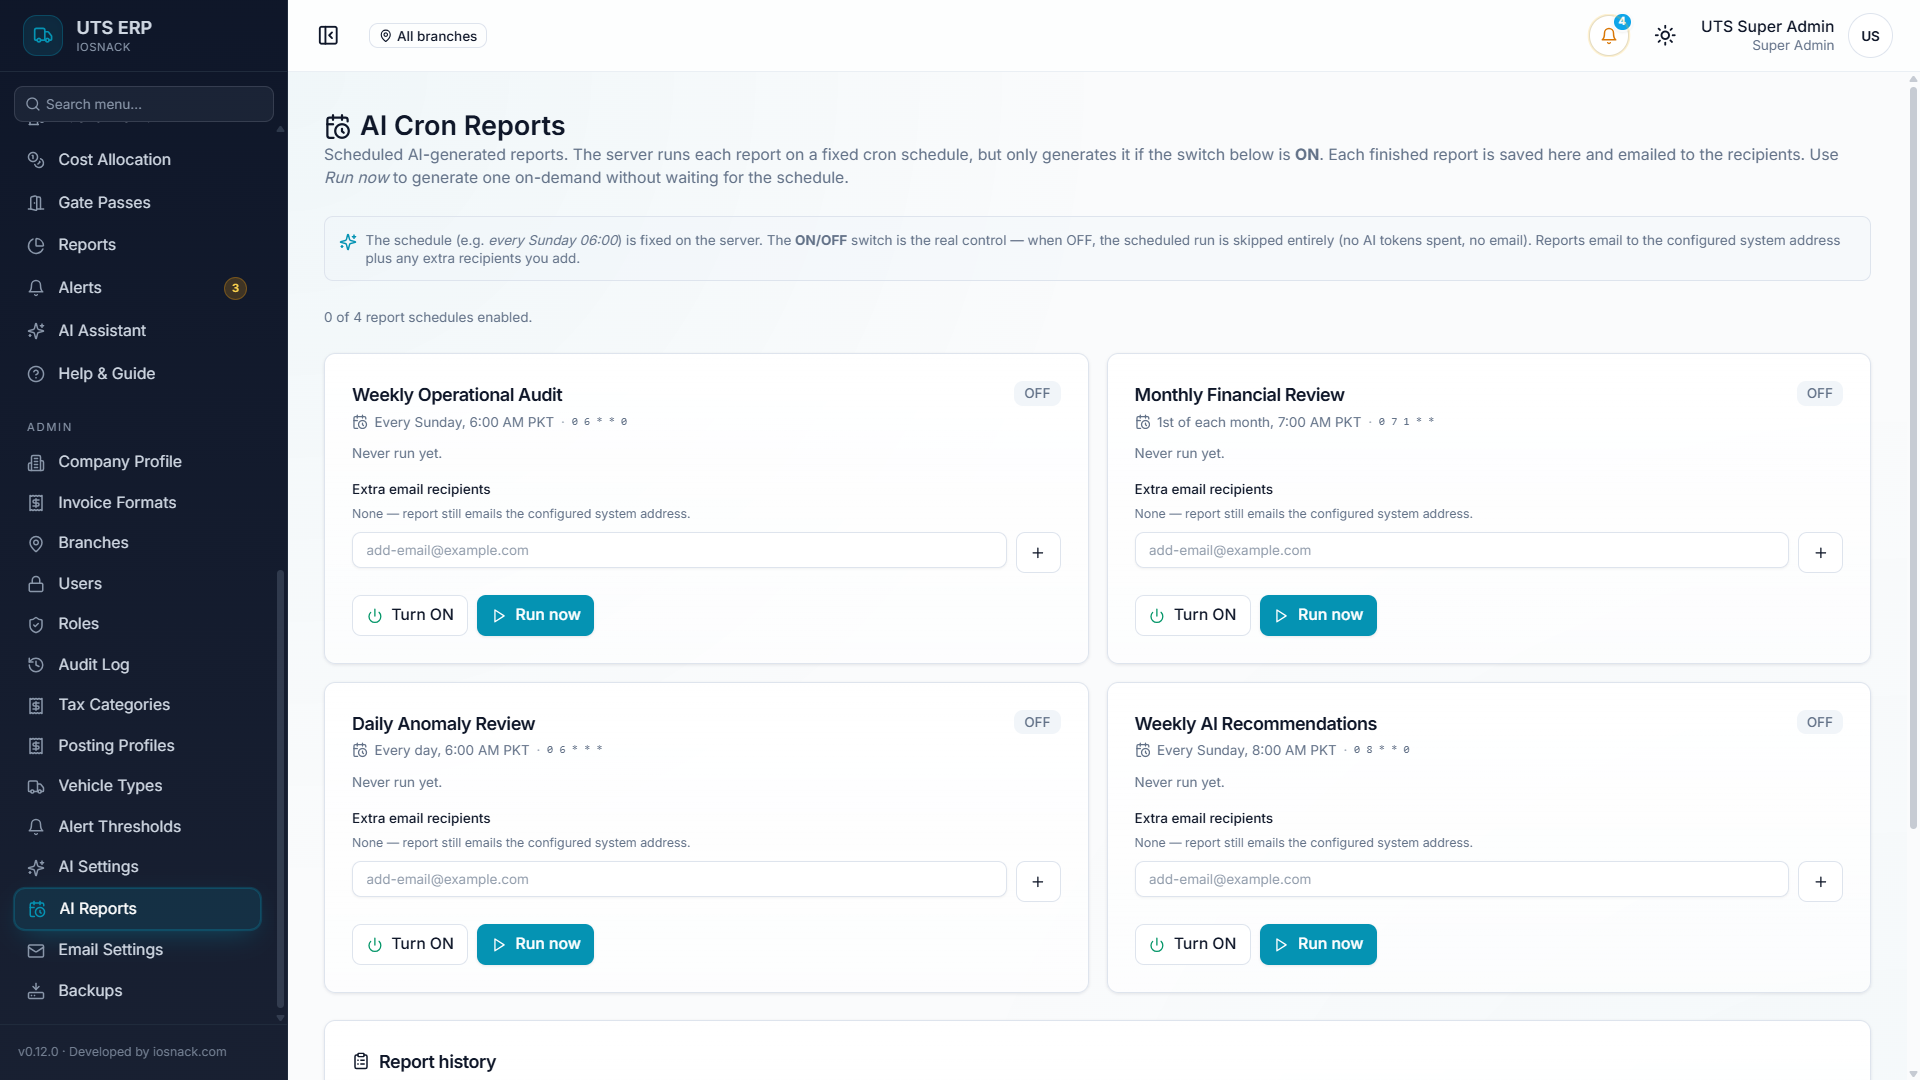Run now the Weekly AI Recommendations

(x=1318, y=944)
